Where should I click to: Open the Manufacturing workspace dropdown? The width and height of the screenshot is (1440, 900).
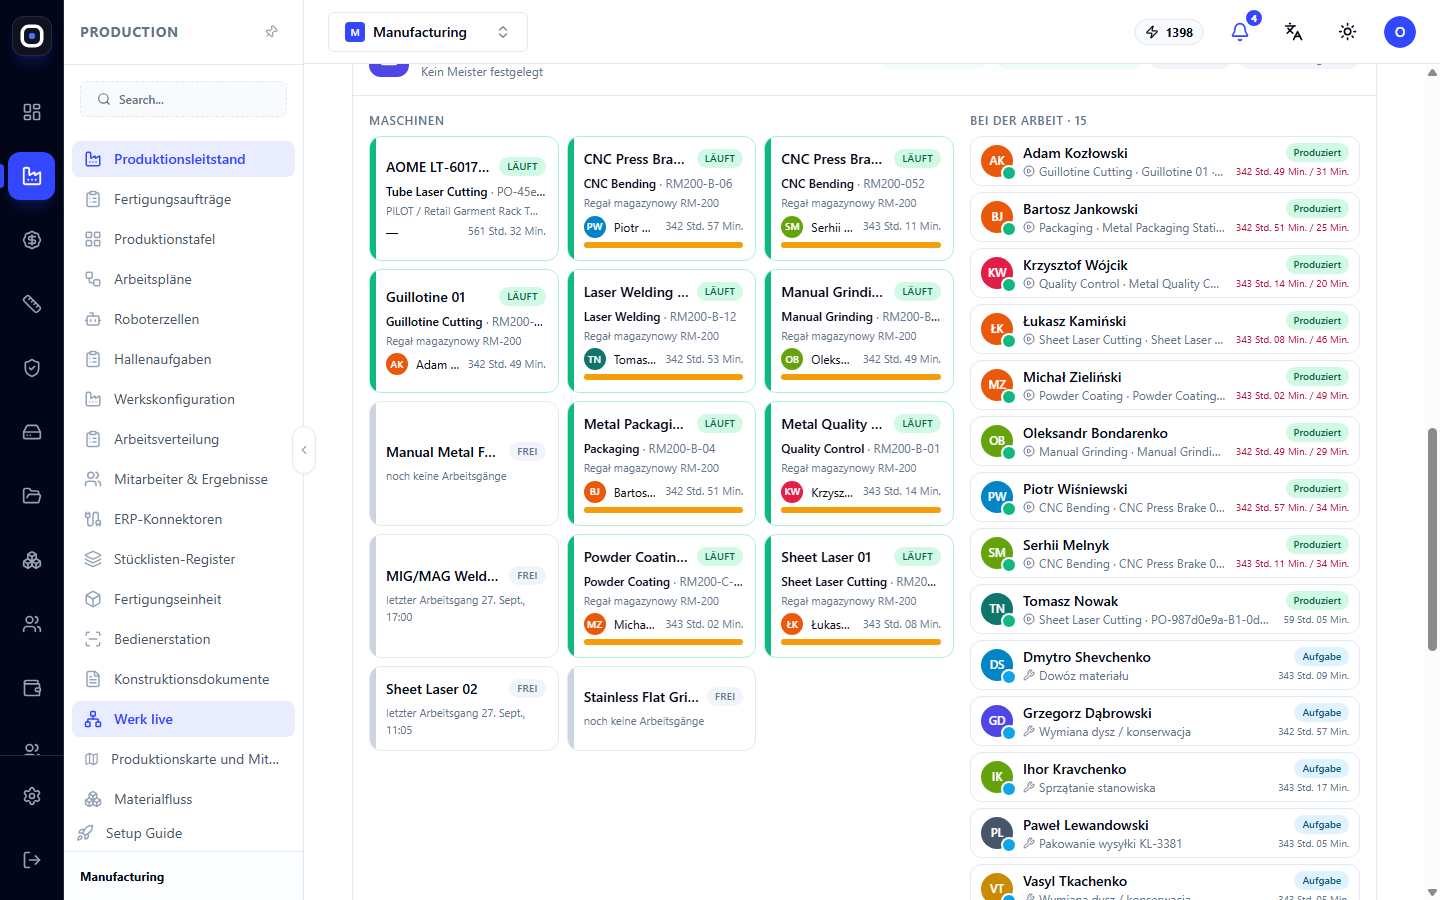(428, 32)
